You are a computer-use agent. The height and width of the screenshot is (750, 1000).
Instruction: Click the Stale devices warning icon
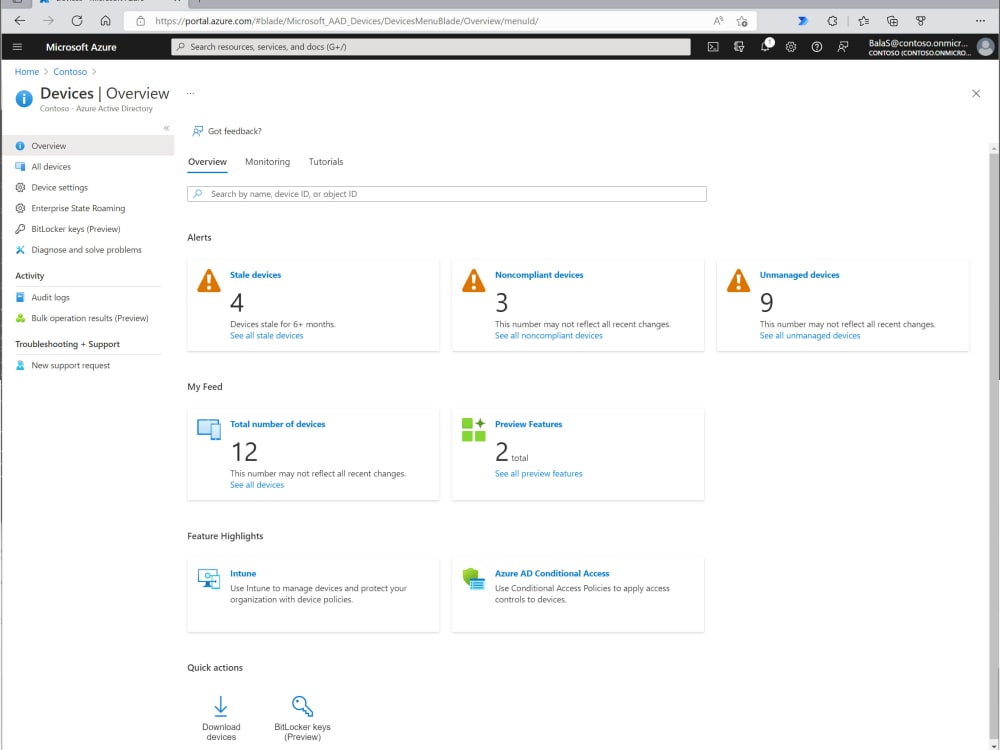(209, 281)
